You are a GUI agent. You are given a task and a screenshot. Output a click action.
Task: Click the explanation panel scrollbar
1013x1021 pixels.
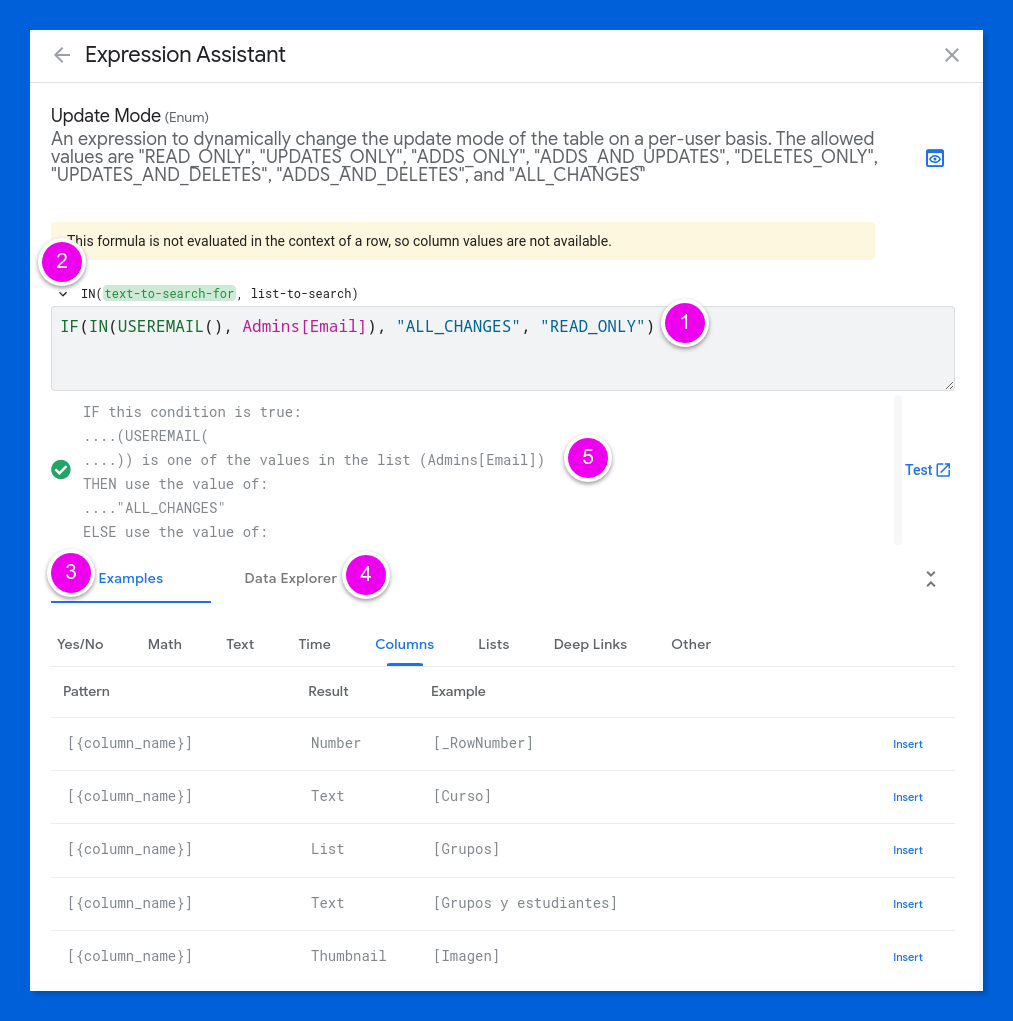[898, 470]
